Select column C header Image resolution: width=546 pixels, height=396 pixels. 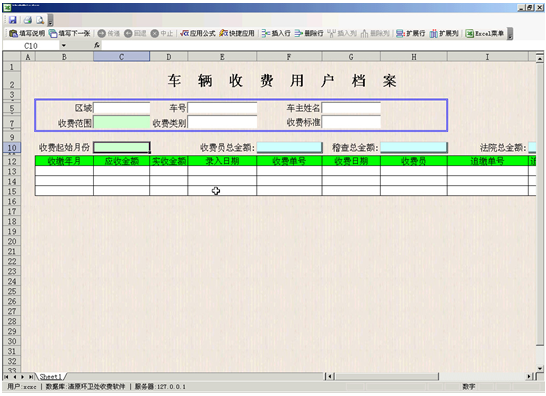click(x=122, y=57)
